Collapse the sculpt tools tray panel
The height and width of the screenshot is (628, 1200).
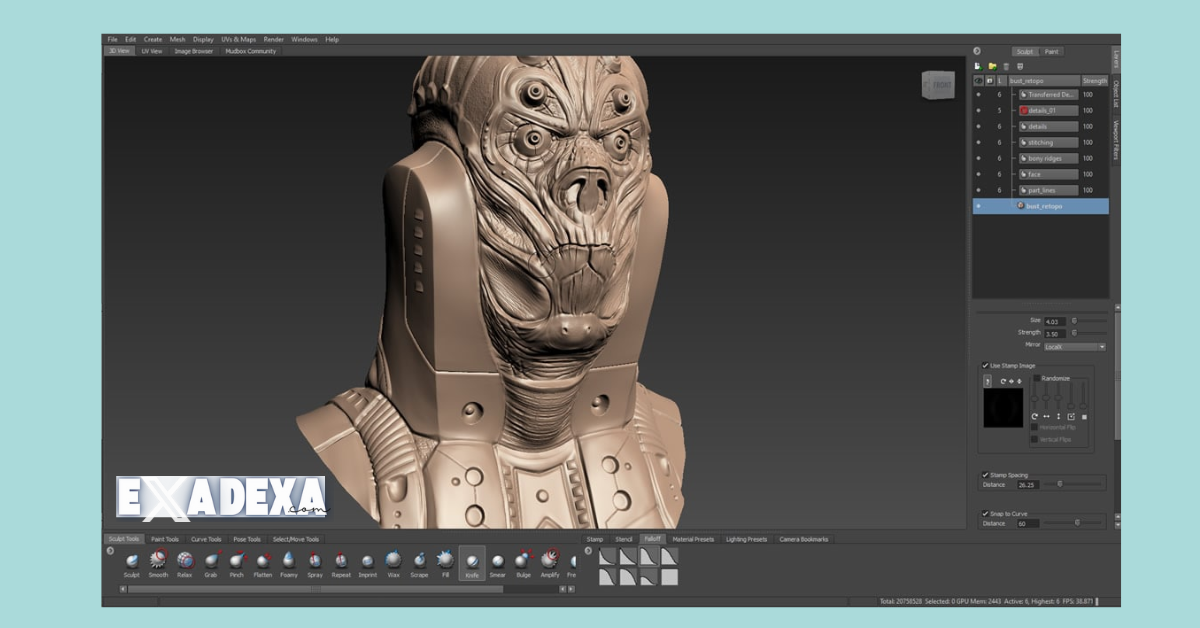pos(108,551)
